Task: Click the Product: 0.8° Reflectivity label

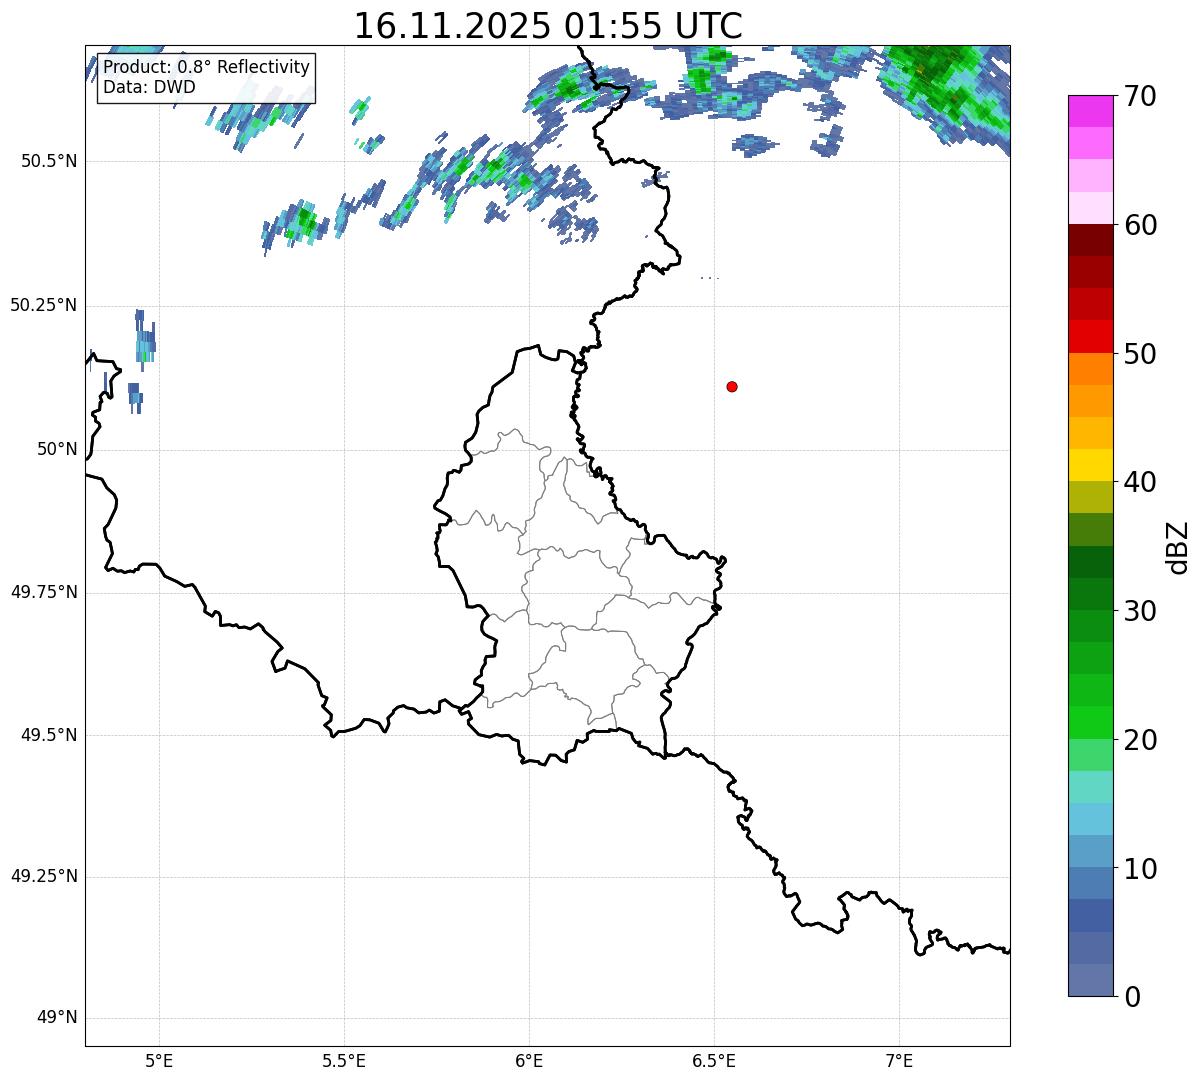Action: 207,67
